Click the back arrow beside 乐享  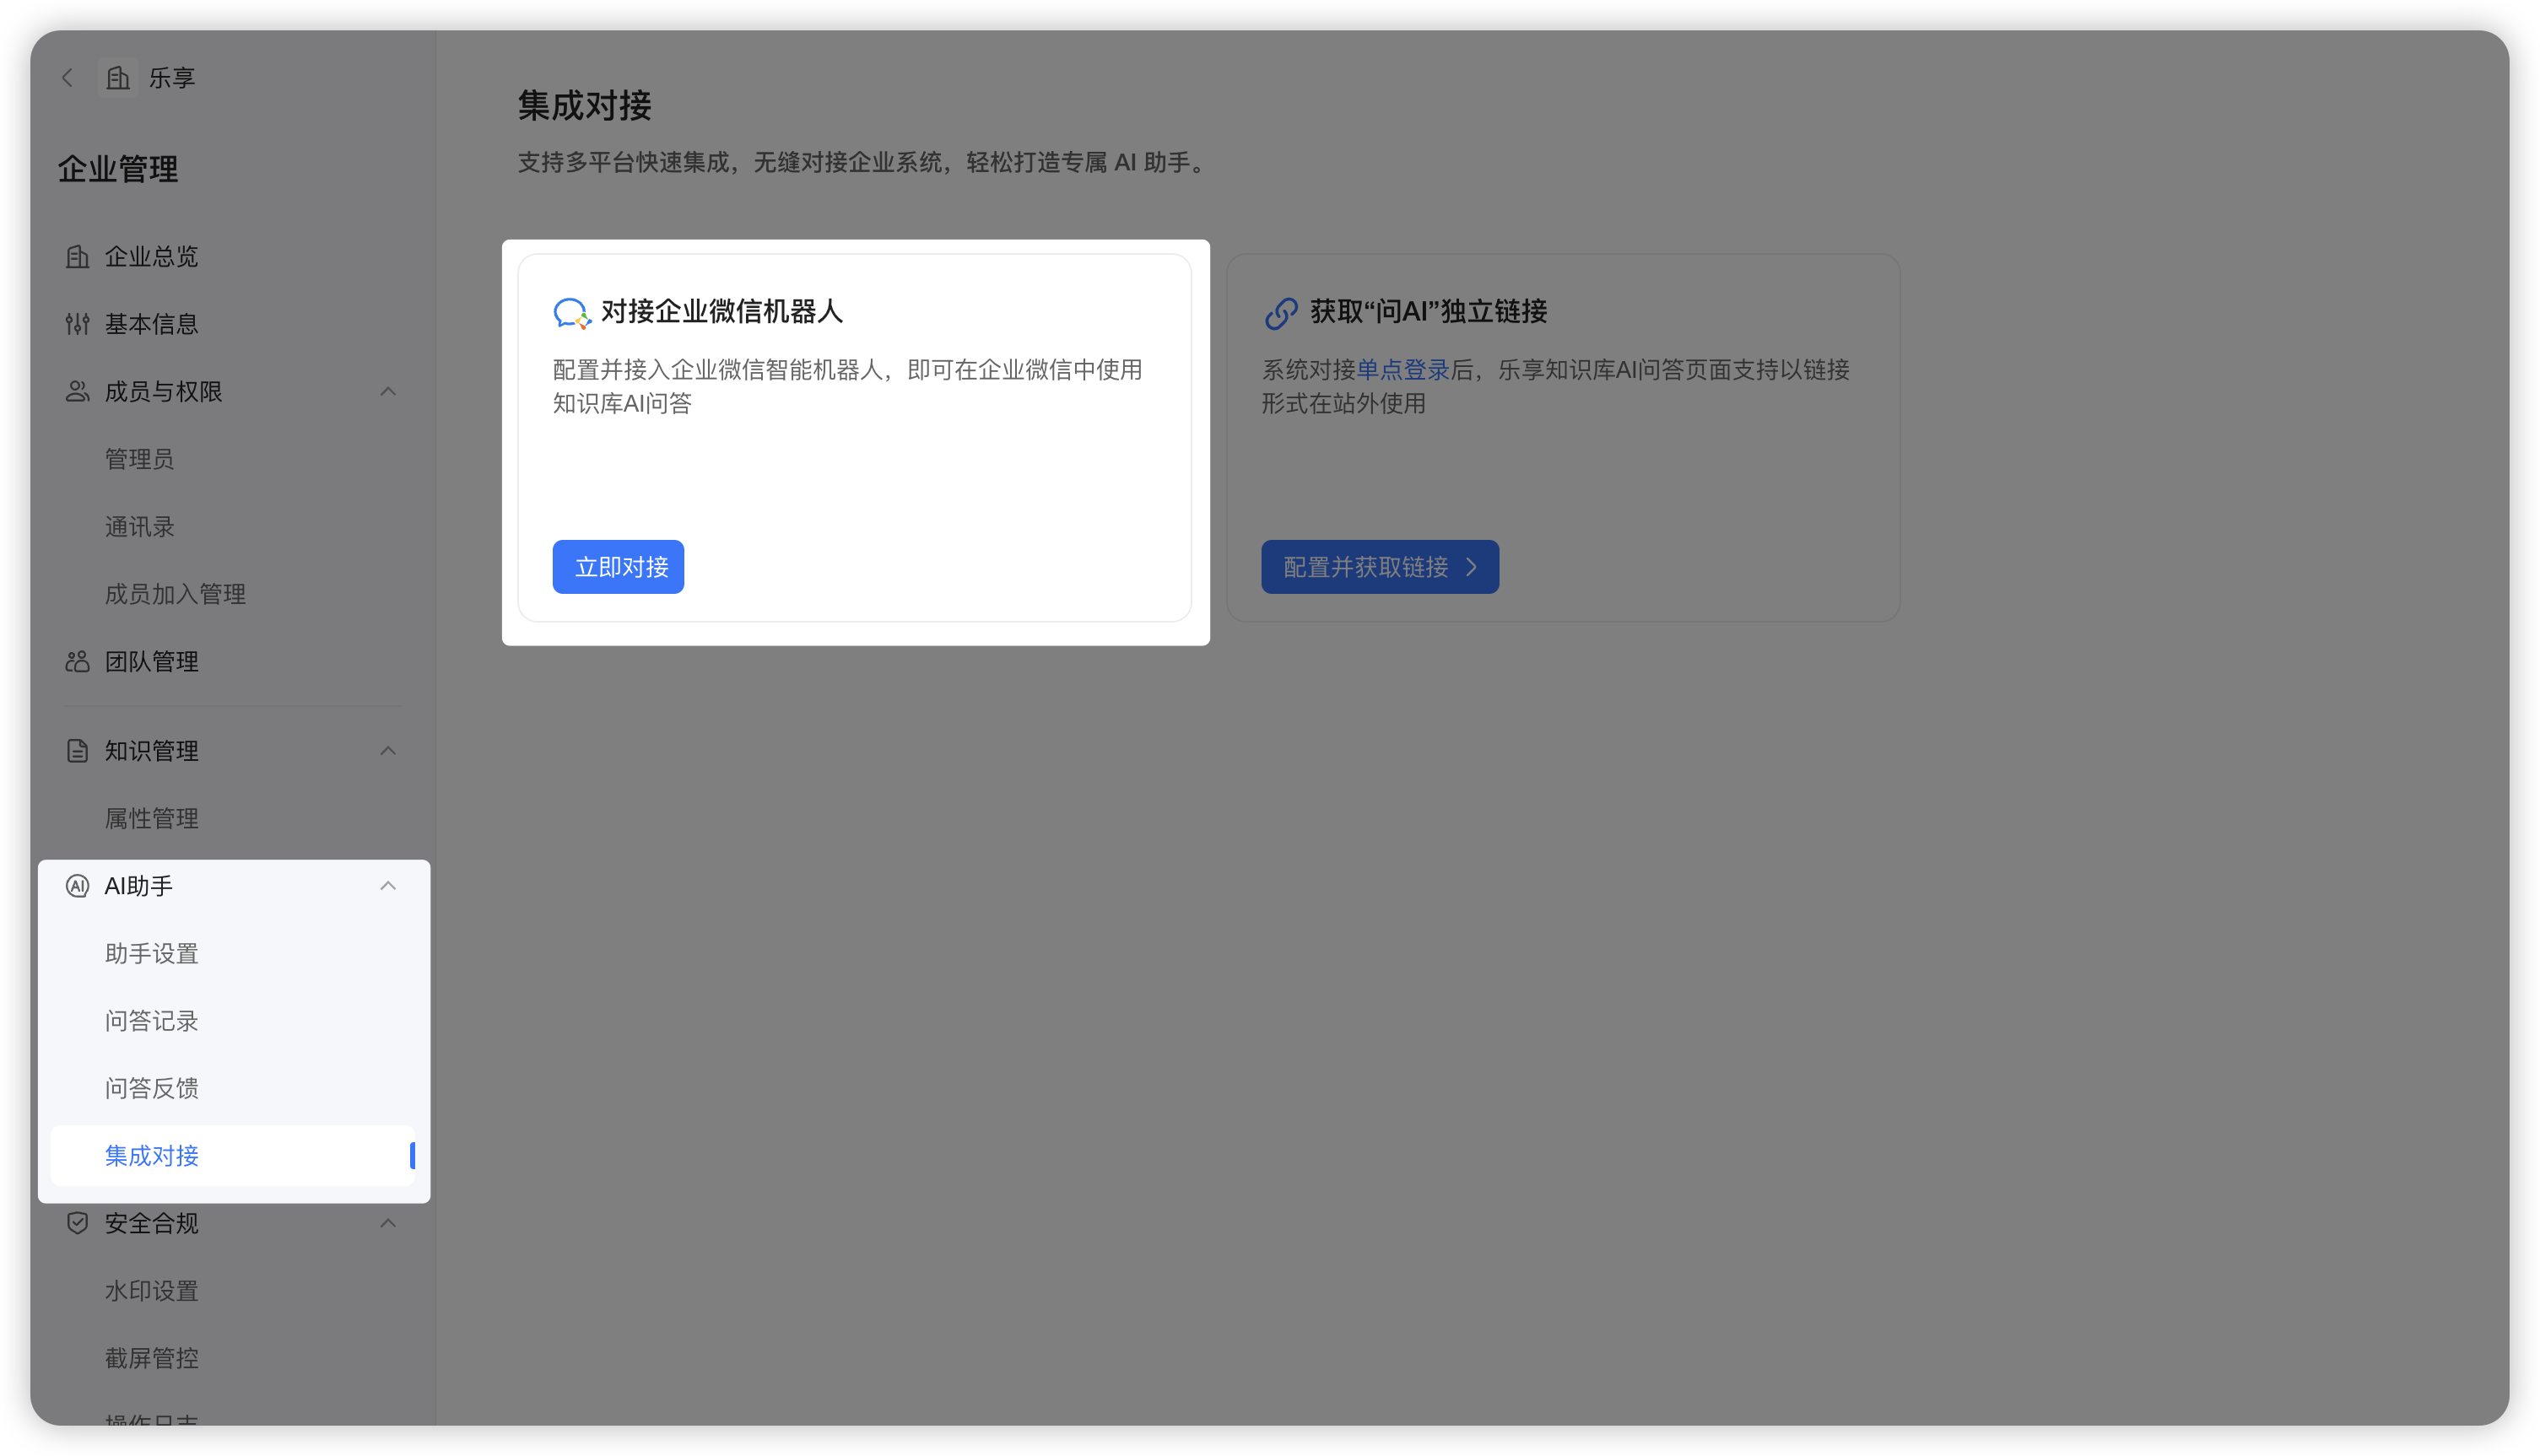pos(68,78)
